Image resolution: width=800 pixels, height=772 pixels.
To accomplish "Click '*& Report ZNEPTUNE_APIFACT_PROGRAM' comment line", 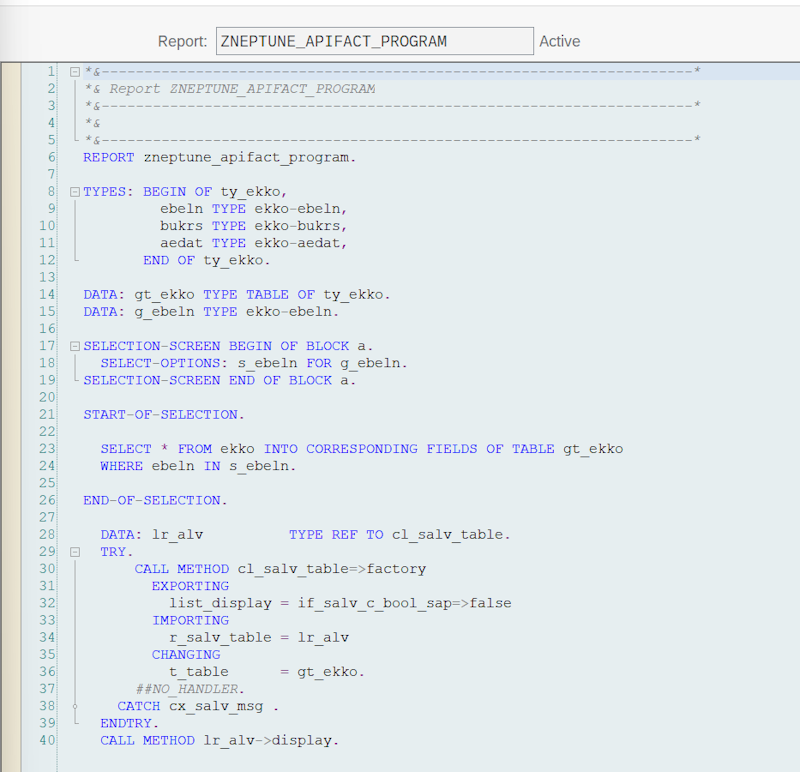I will pyautogui.click(x=230, y=89).
